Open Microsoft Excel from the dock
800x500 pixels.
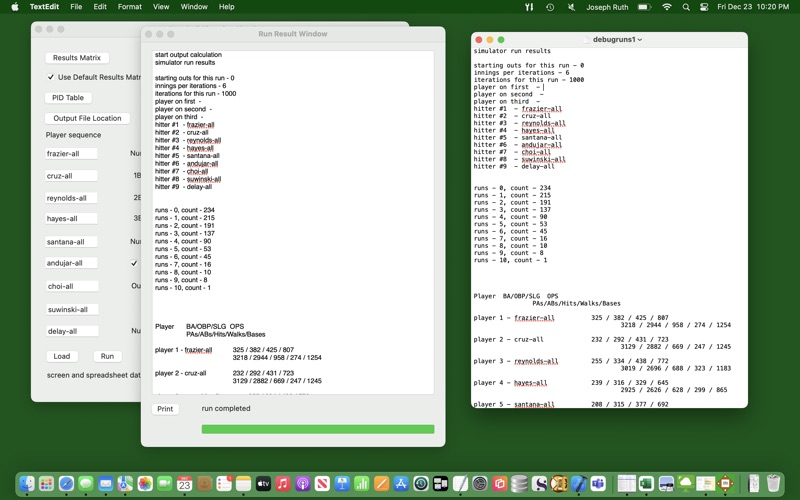(x=646, y=483)
